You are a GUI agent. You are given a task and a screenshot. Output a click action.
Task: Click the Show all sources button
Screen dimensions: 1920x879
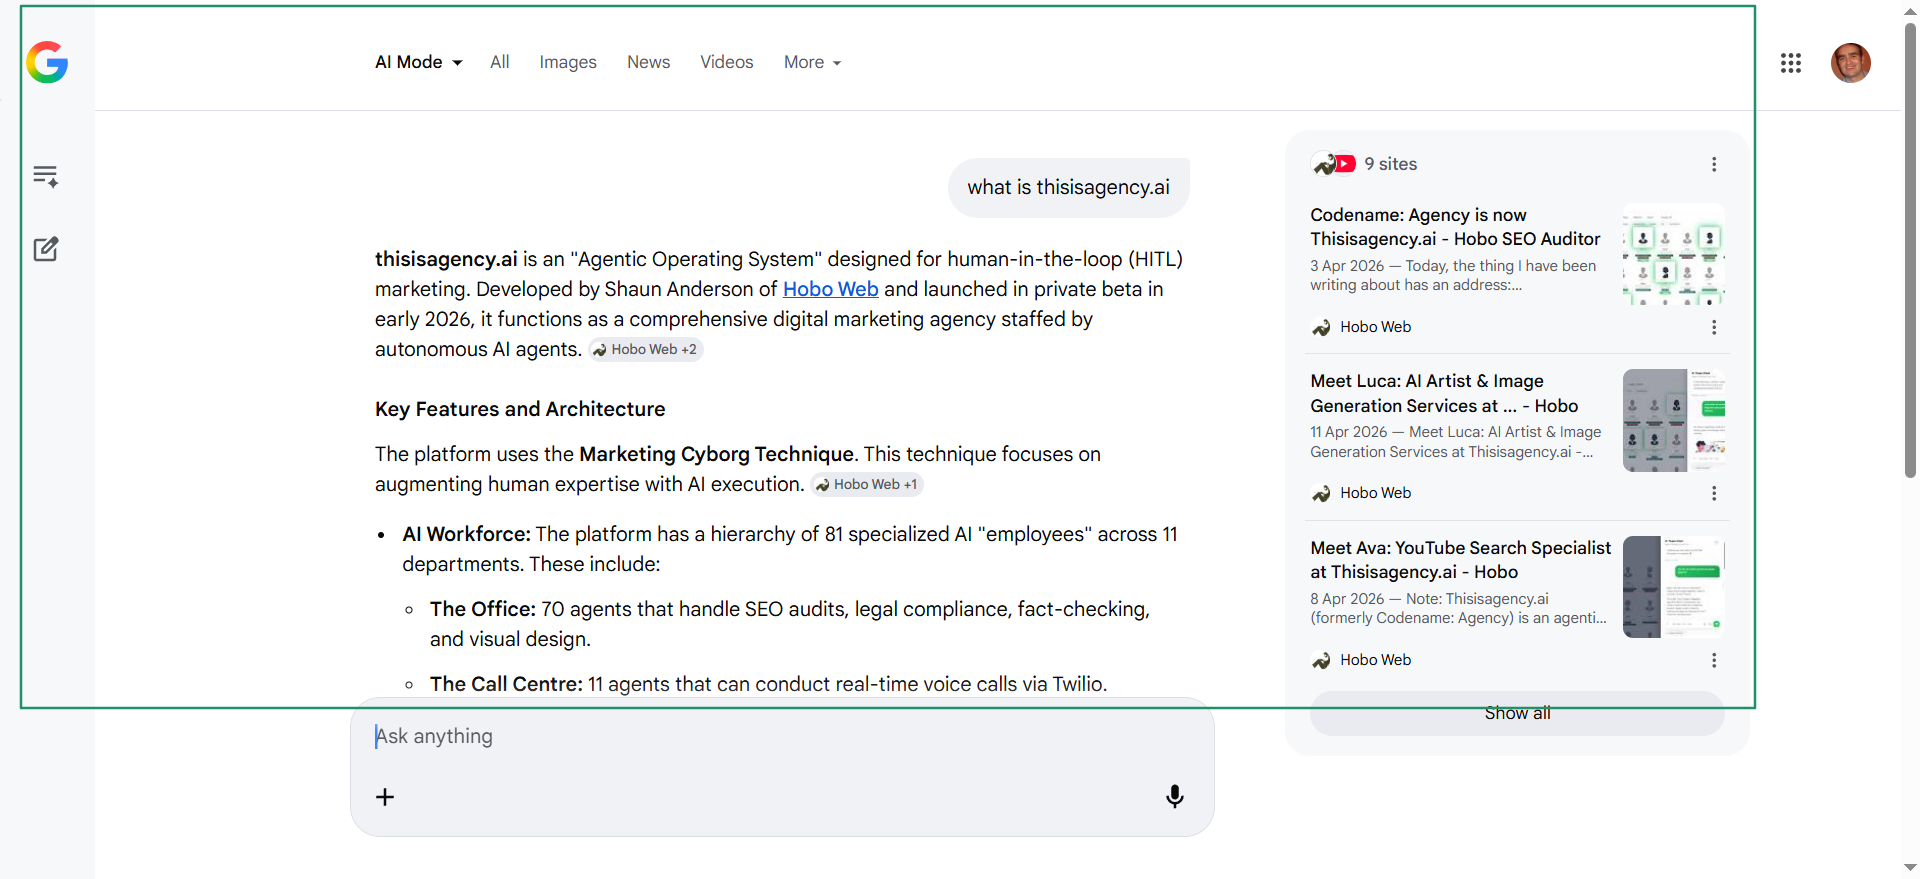point(1516,713)
